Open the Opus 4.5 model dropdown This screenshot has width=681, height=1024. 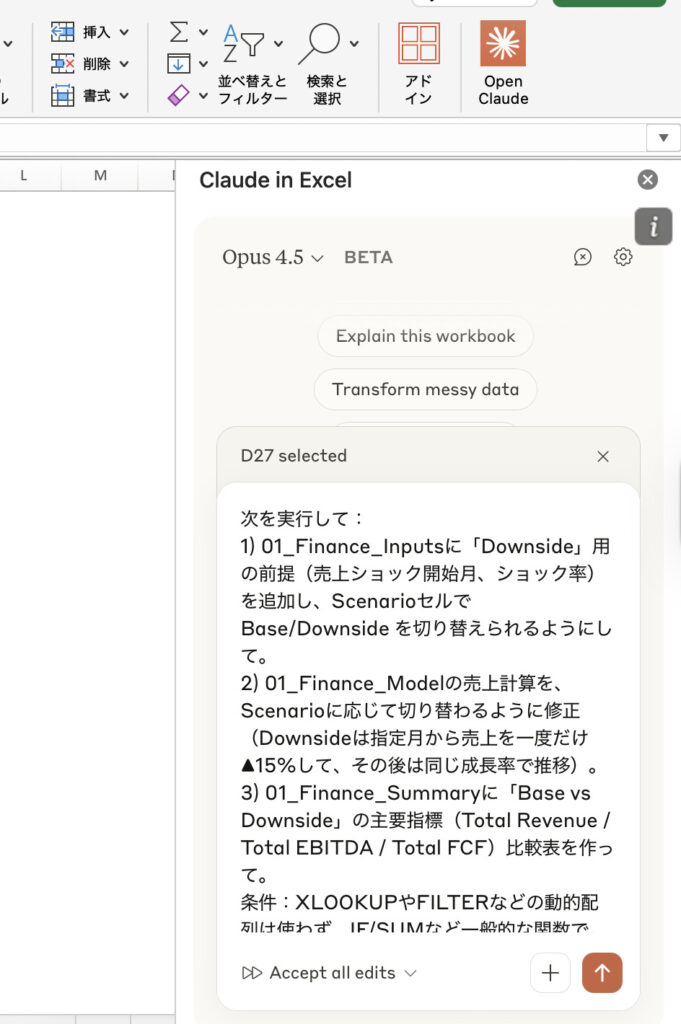tap(273, 257)
